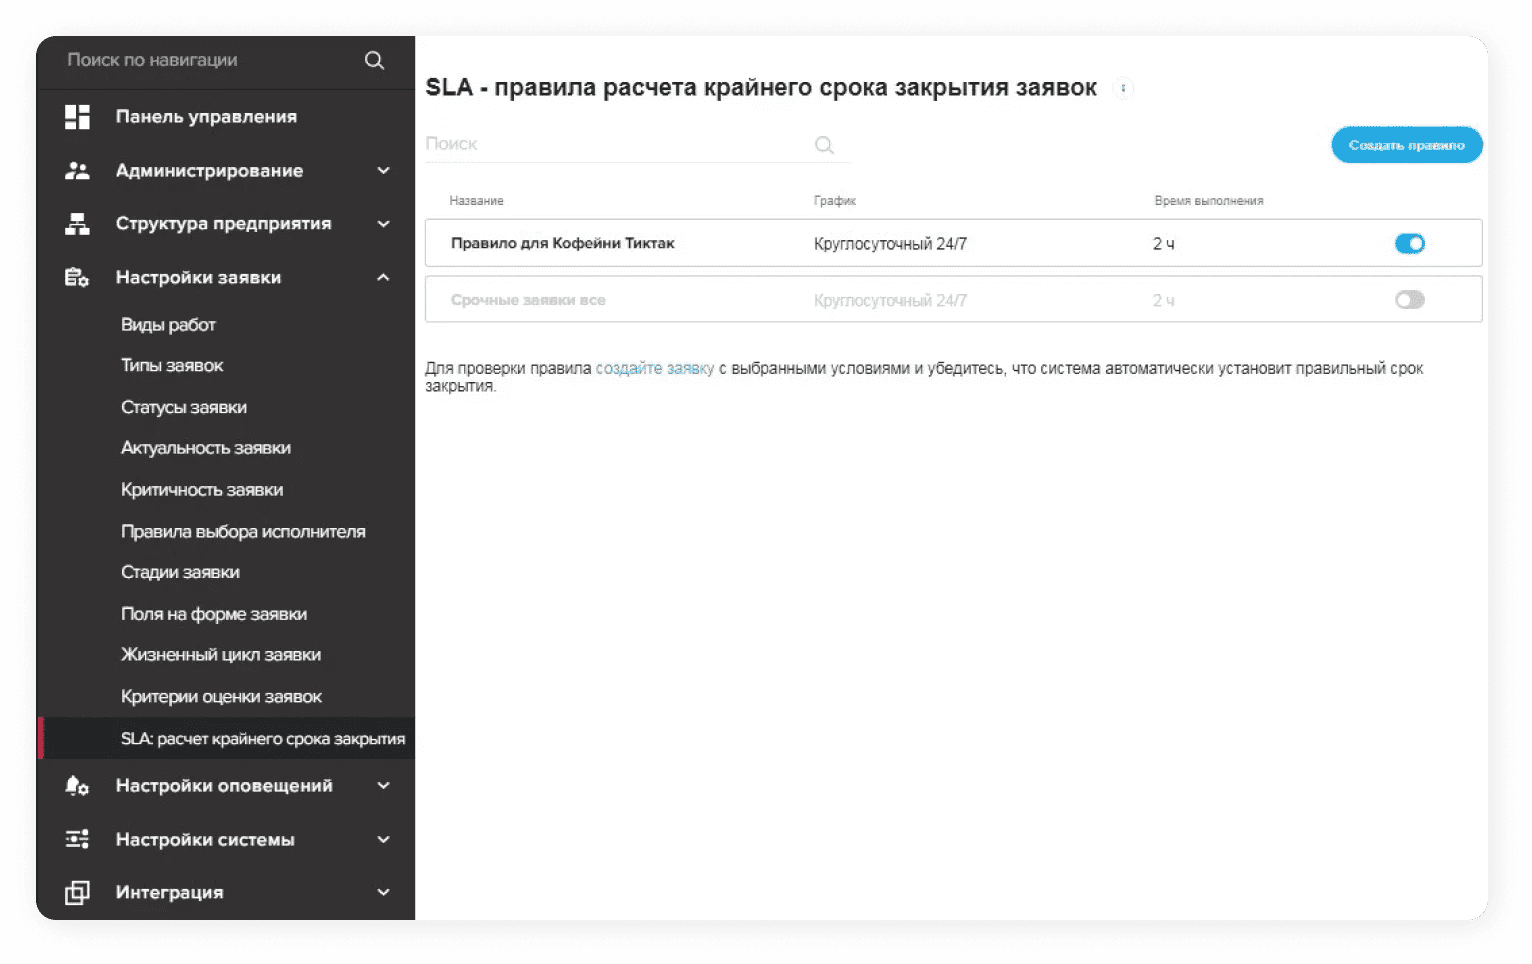Enable the Срочные заявки все toggle
Viewport: 1532px width, 964px height.
1410,300
